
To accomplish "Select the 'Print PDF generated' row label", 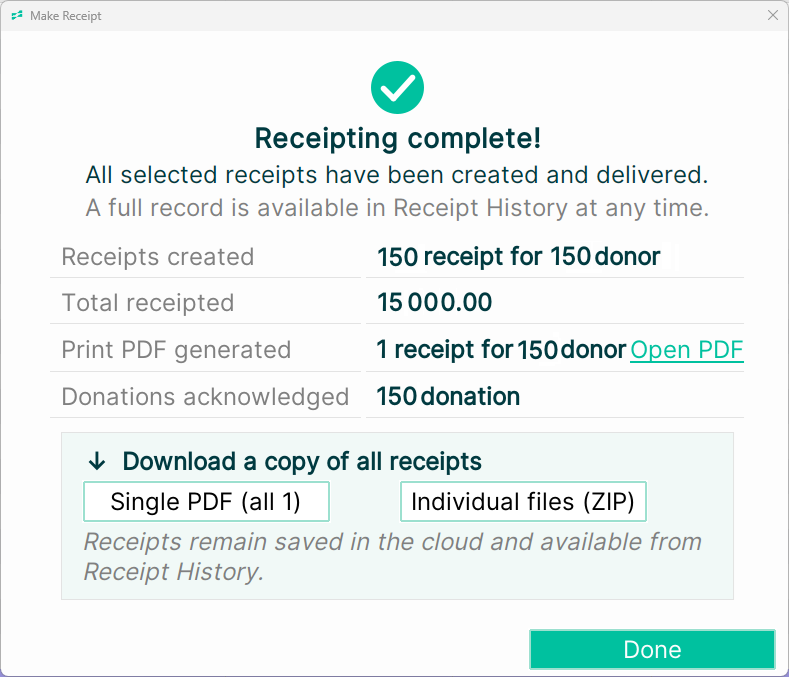I will pos(176,350).
